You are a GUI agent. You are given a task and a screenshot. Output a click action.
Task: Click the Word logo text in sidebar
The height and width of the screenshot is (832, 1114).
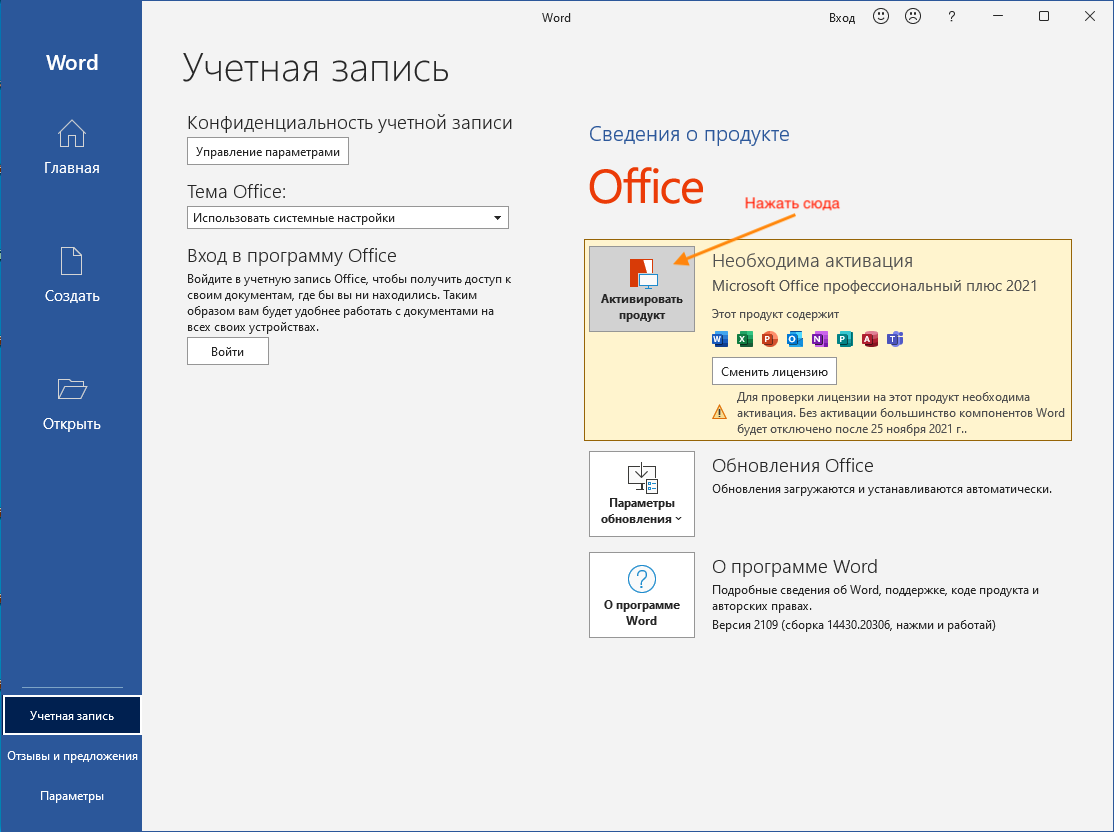pyautogui.click(x=72, y=63)
